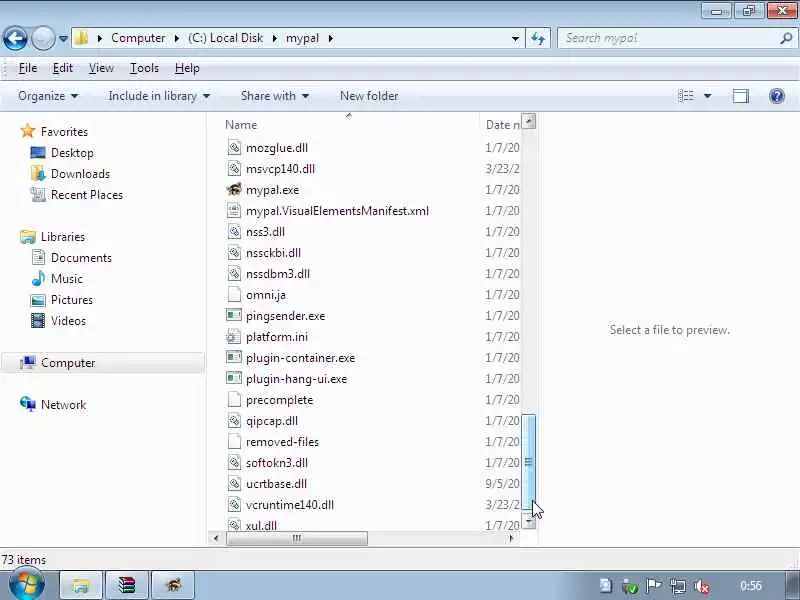Click the vertical scrollbar thumb
The height and width of the screenshot is (600, 800).
(529, 461)
